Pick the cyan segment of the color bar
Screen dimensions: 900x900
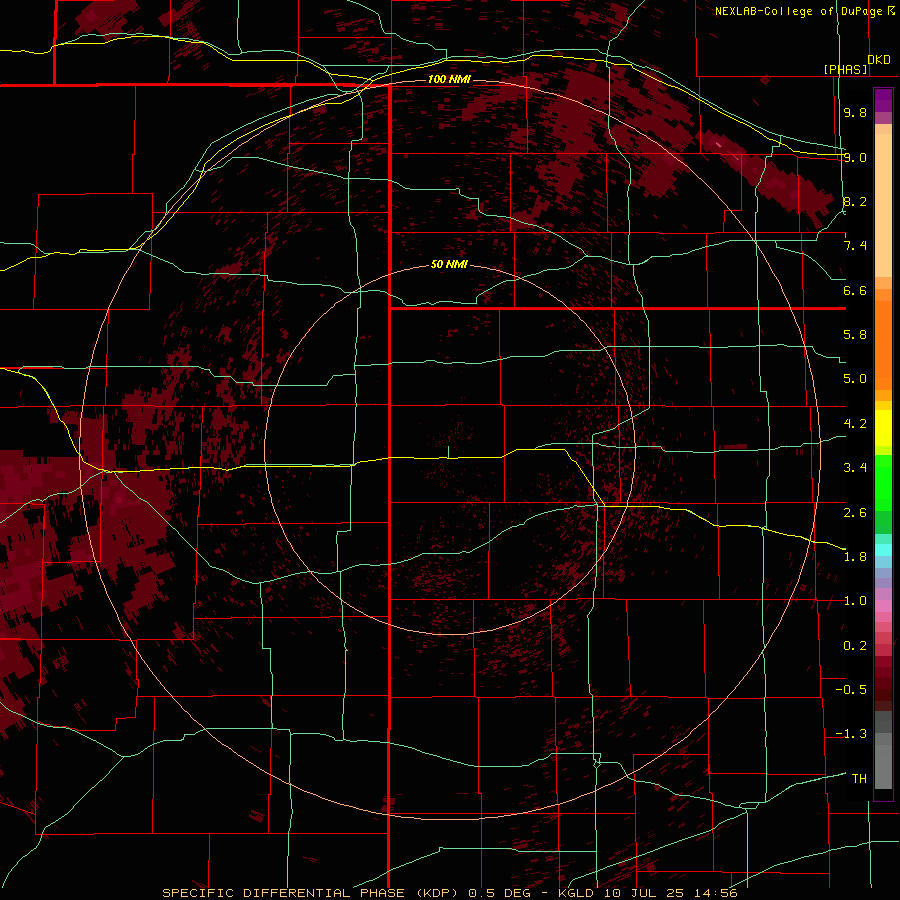click(x=883, y=550)
